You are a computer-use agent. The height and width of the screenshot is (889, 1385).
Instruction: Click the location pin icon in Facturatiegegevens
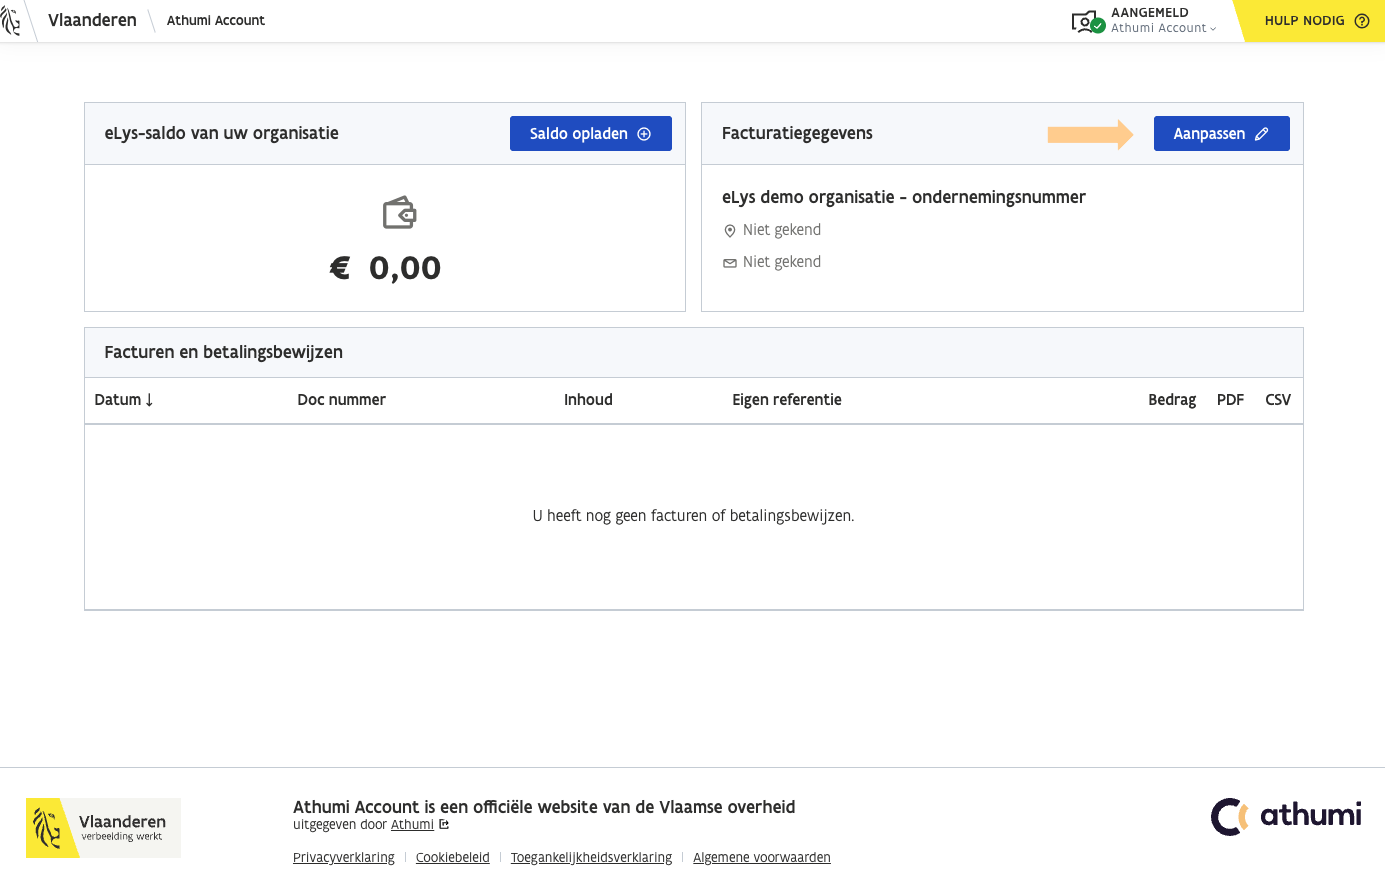730,230
